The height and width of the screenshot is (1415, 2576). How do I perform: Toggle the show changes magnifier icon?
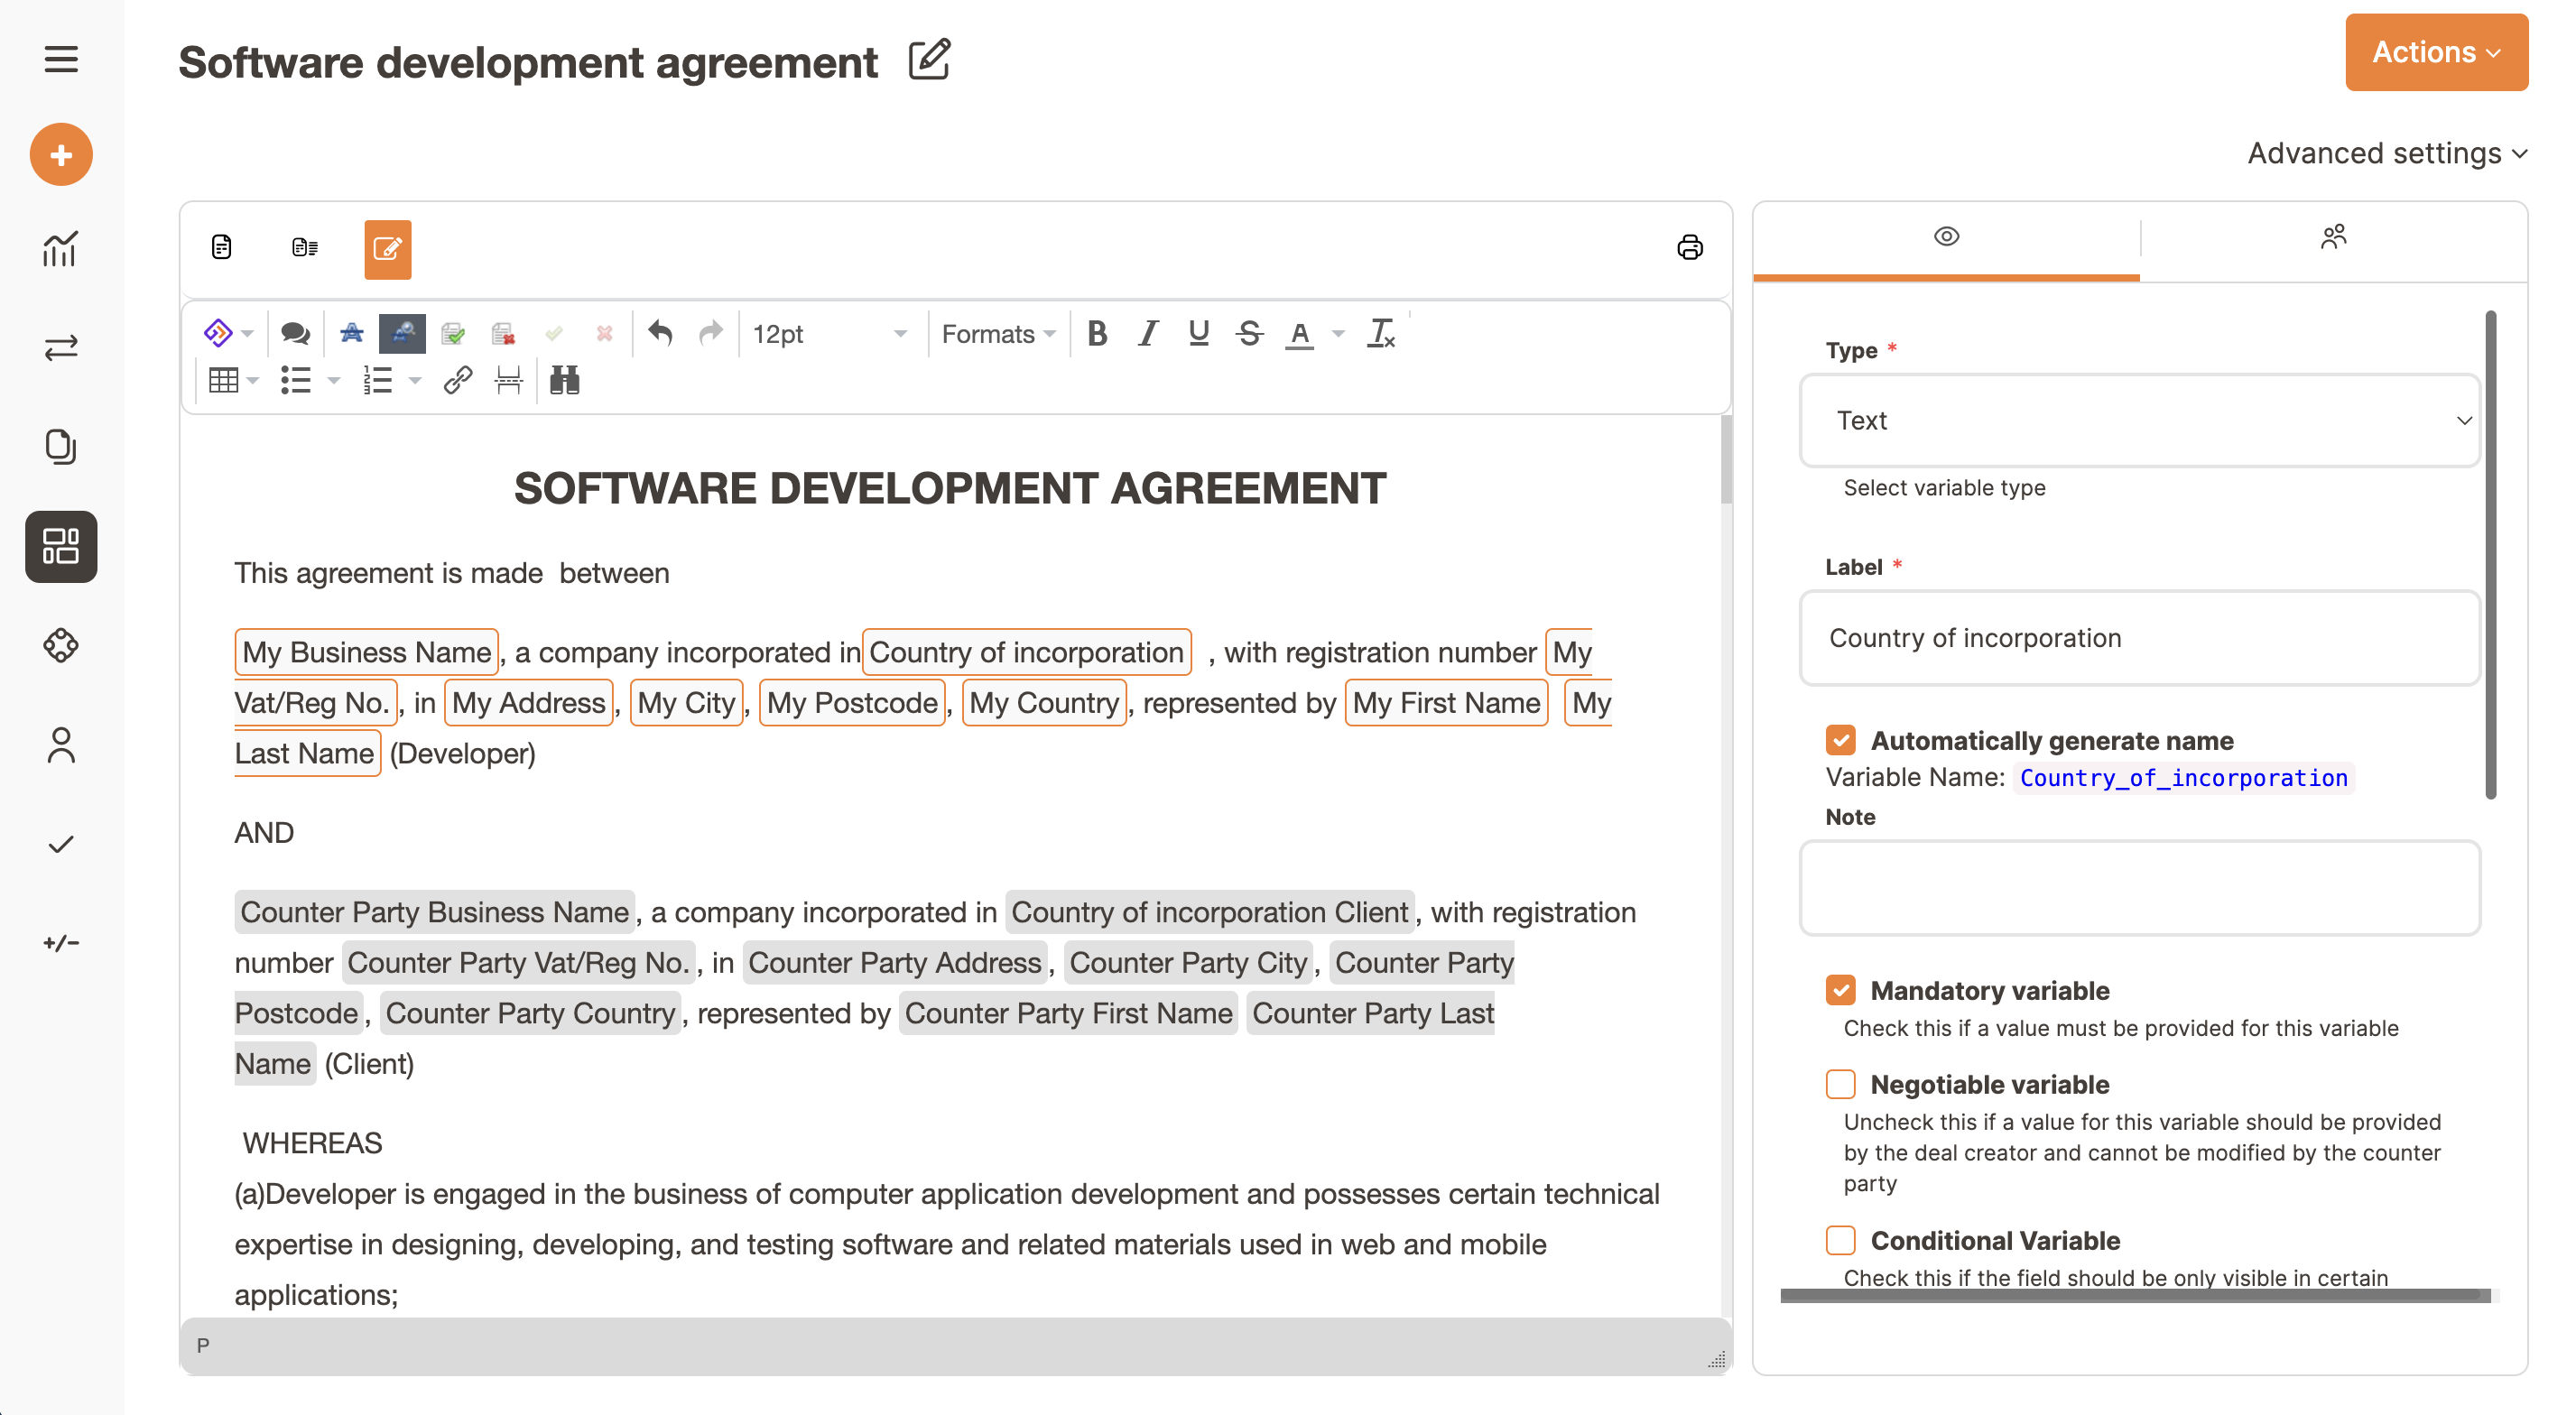point(402,333)
